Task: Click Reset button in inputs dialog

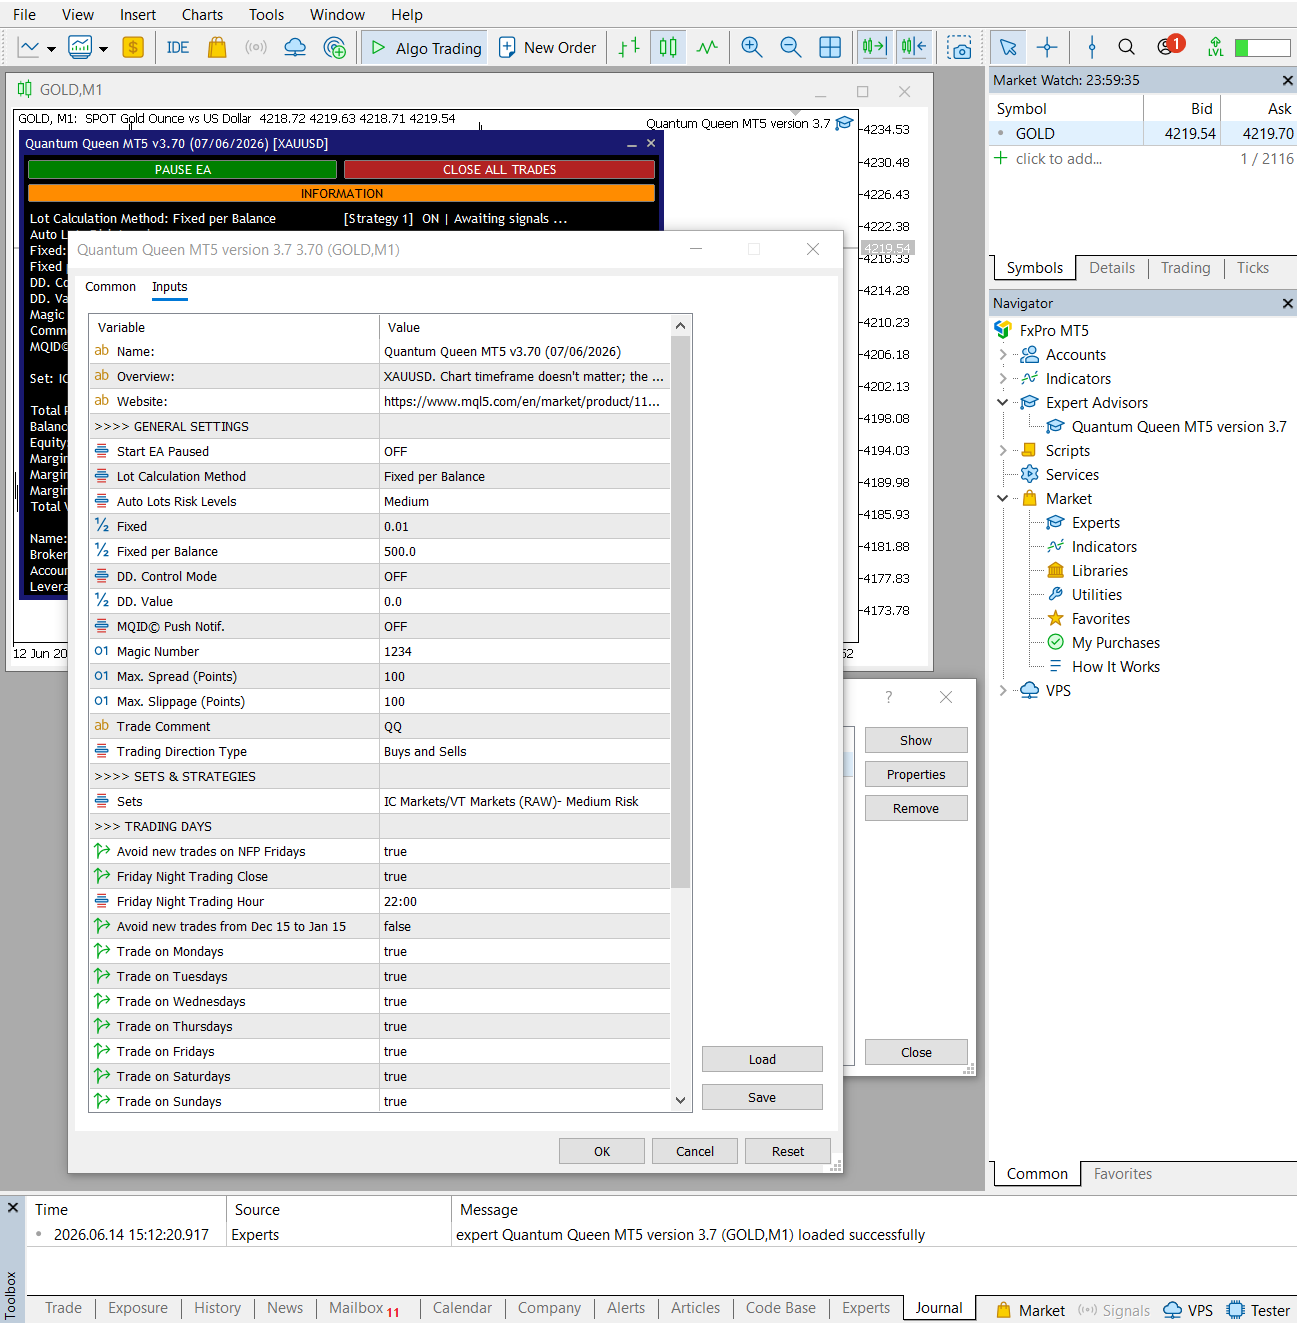Action: click(788, 1151)
